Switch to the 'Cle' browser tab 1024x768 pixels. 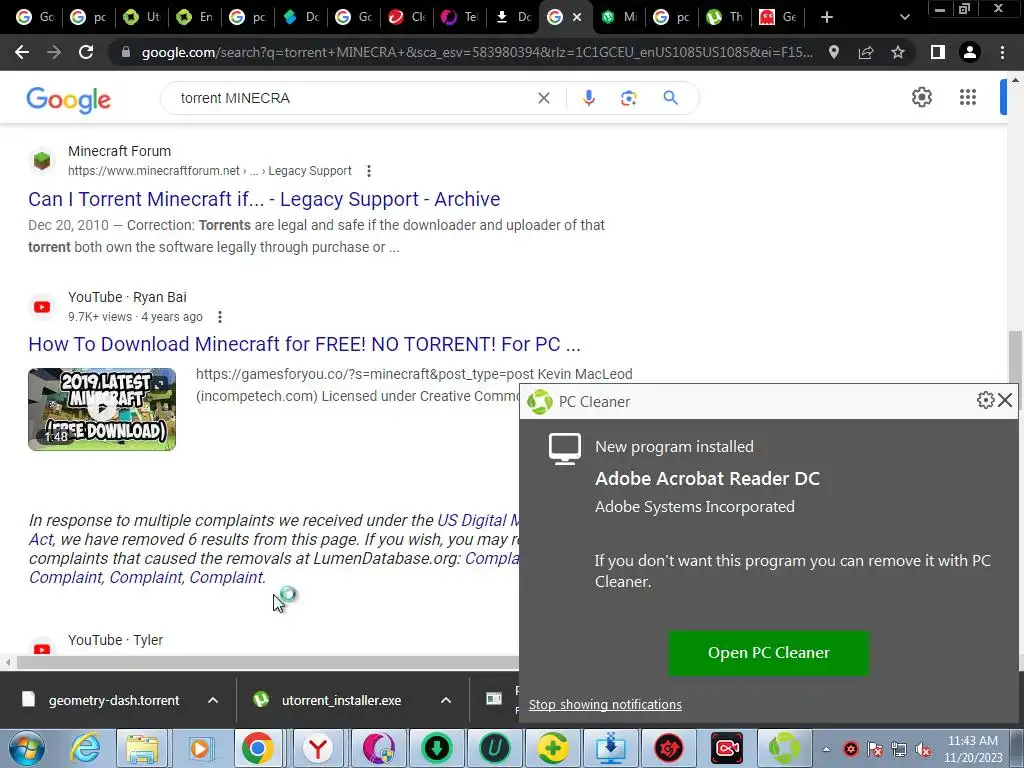point(407,17)
